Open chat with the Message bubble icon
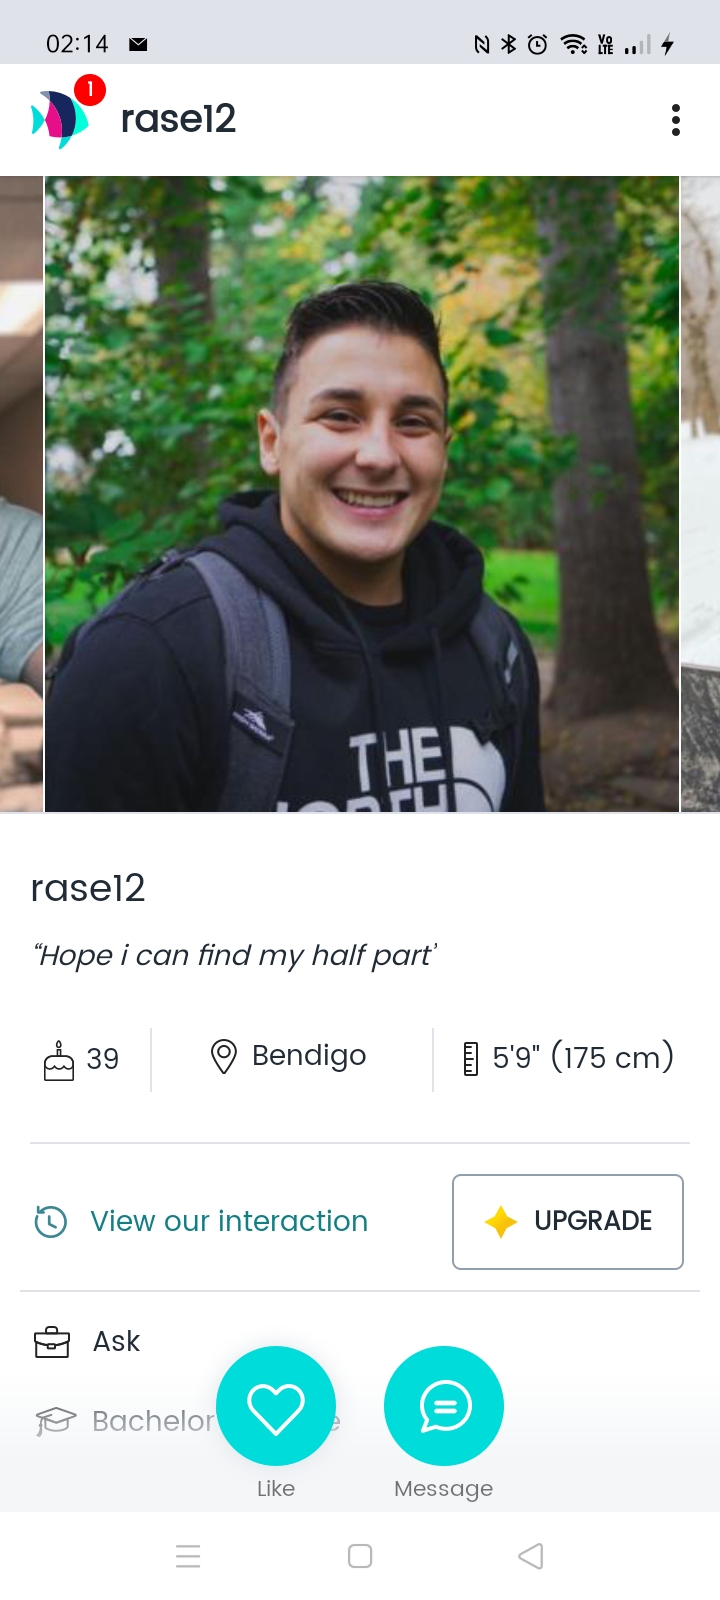This screenshot has height=1600, width=720. [444, 1406]
